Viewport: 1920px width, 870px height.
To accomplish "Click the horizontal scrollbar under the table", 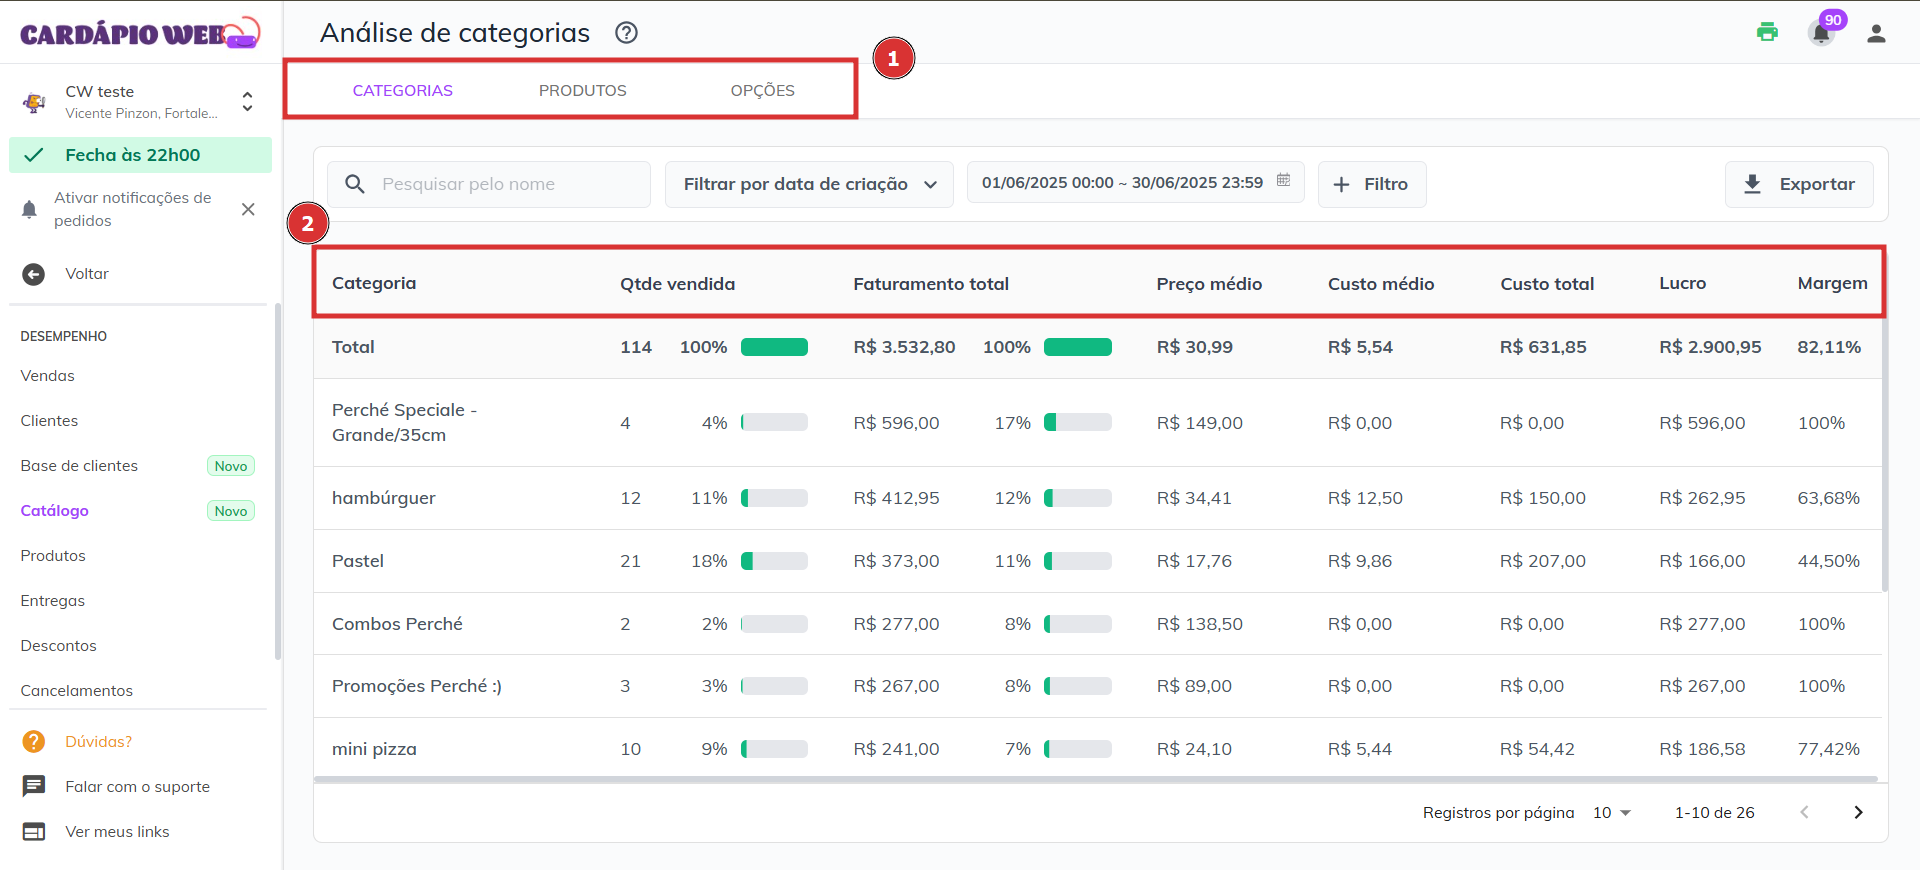I will tap(1094, 778).
